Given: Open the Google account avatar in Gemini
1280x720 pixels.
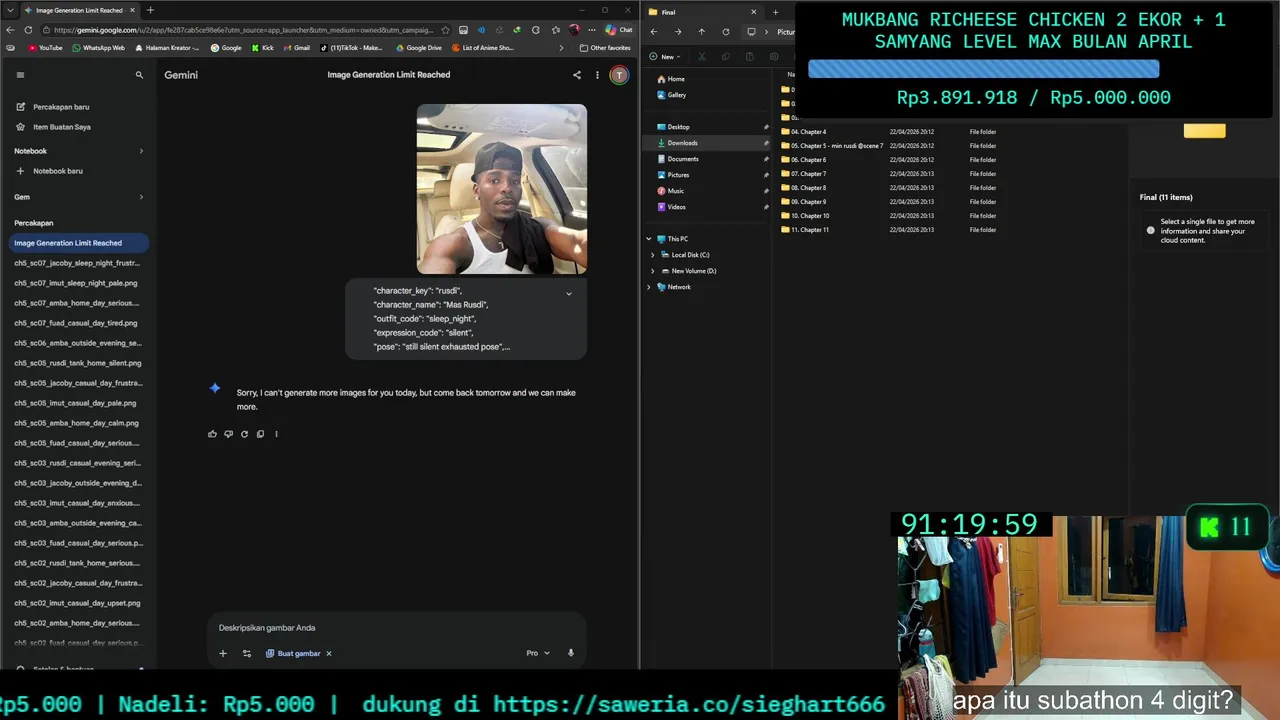Looking at the screenshot, I should click(x=619, y=75).
